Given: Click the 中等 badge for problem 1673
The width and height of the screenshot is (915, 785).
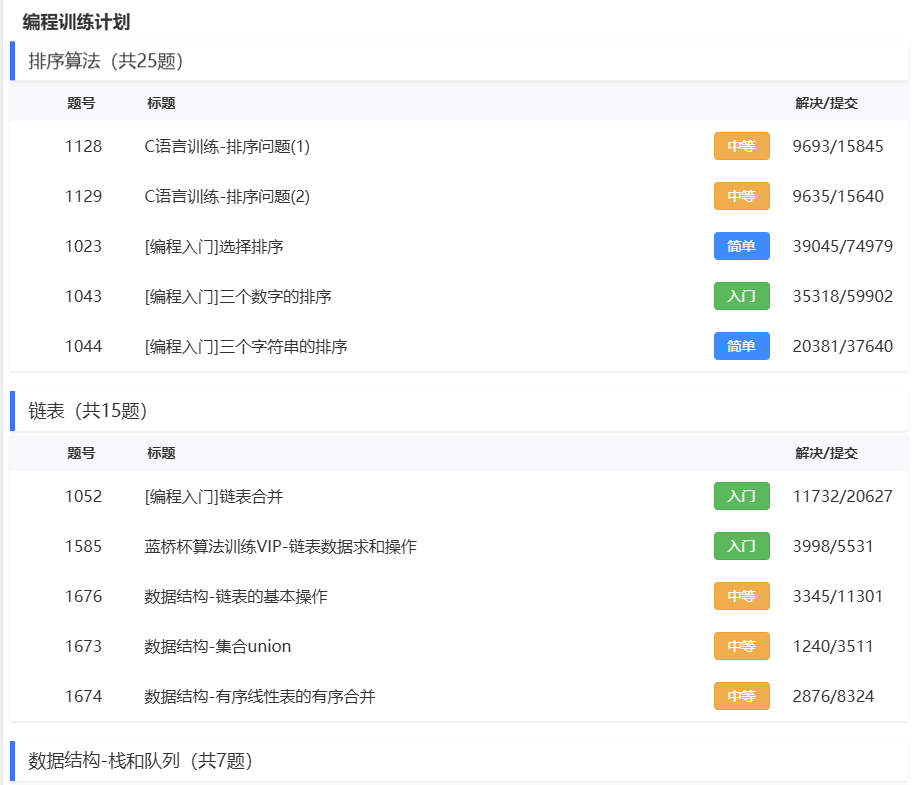Looking at the screenshot, I should coord(742,646).
